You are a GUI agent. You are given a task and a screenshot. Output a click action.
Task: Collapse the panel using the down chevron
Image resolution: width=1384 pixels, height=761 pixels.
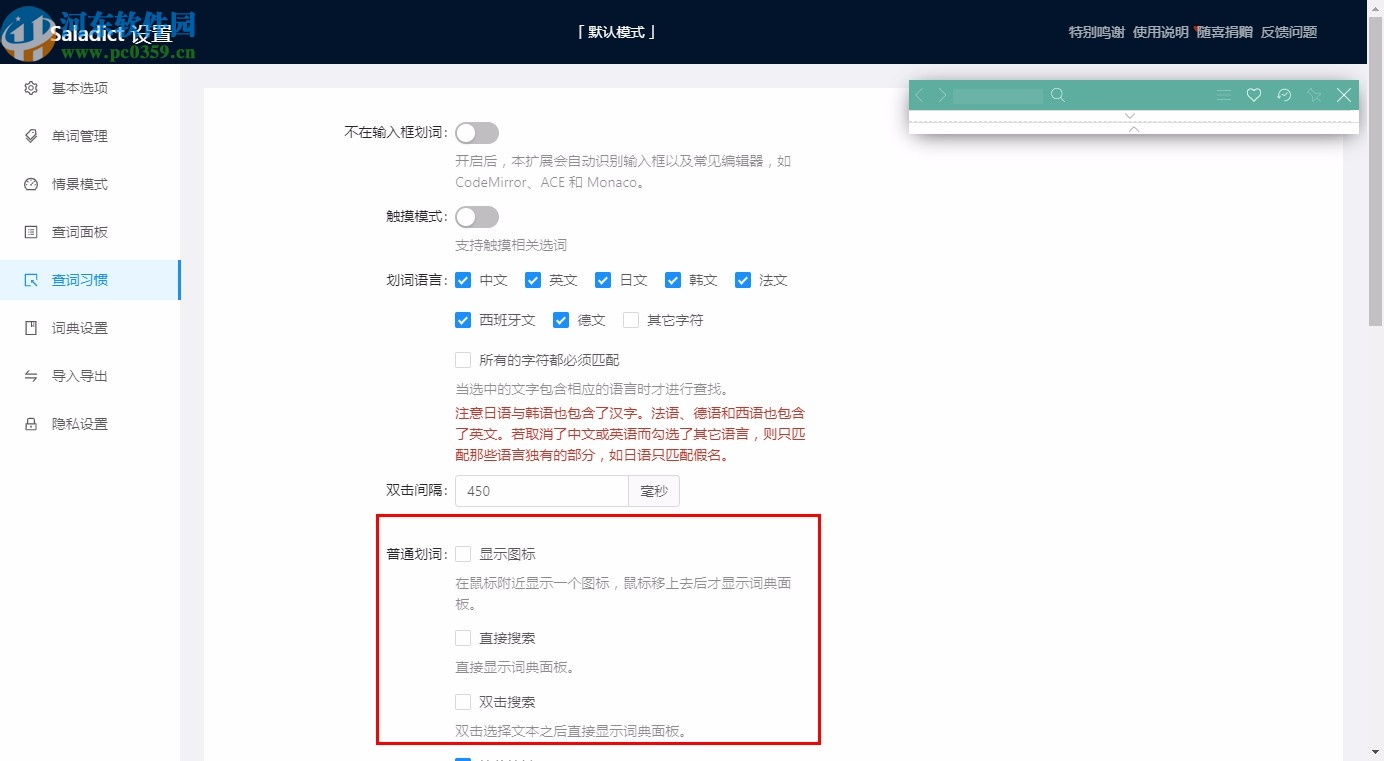(1130, 115)
